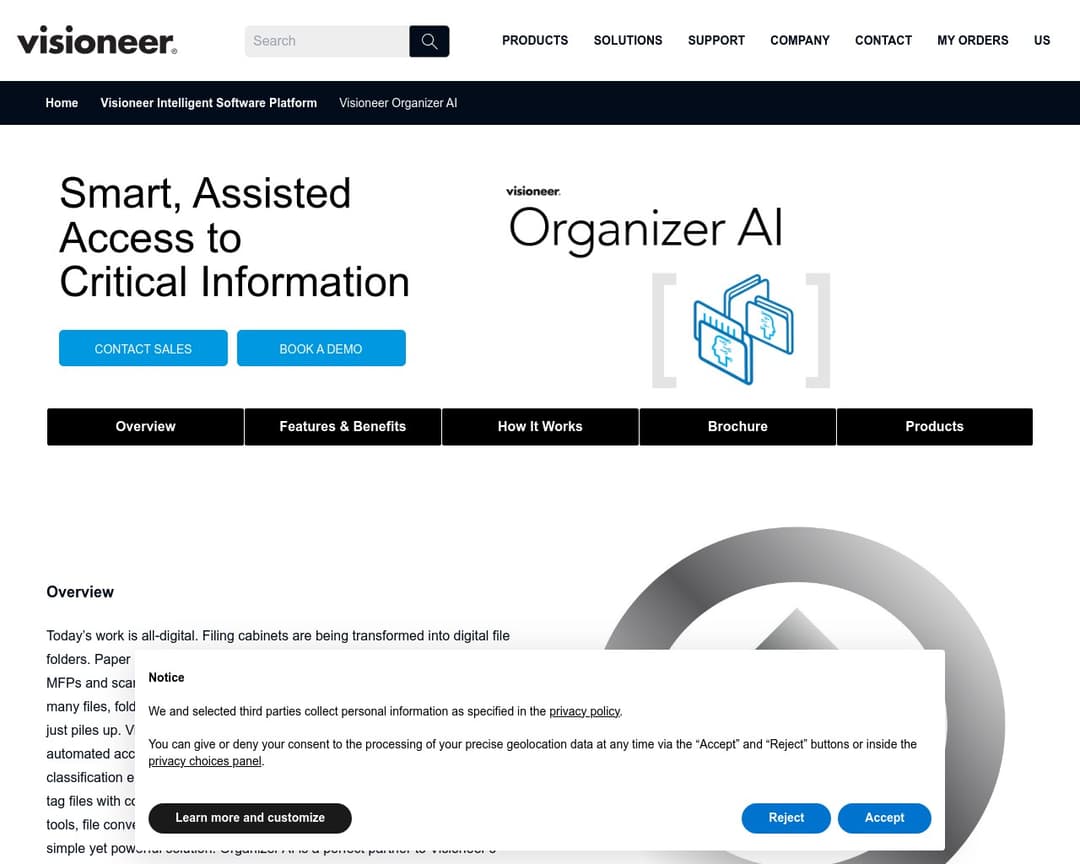This screenshot has height=864, width=1080.
Task: Open the Products tab
Action: (x=935, y=426)
